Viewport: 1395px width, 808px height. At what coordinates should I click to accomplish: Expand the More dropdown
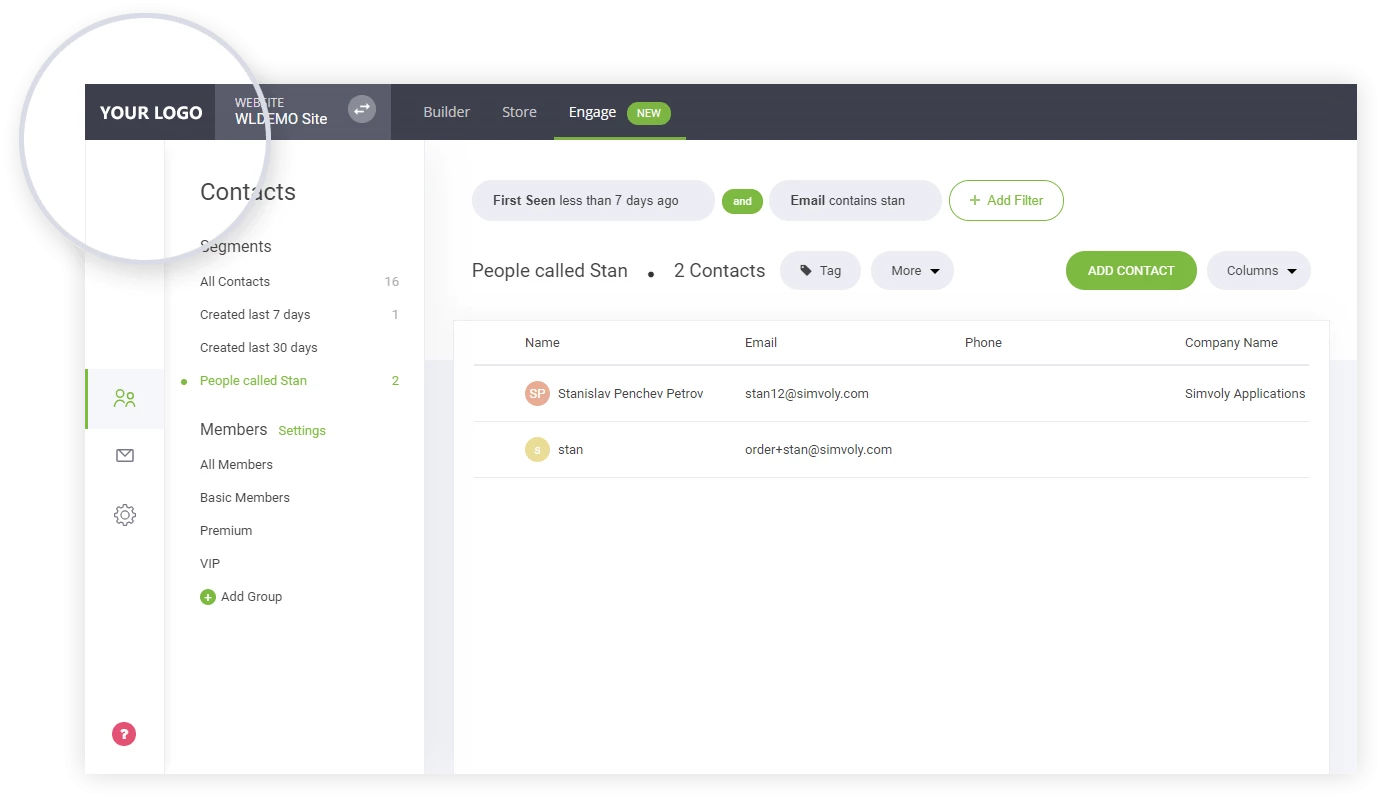[912, 271]
